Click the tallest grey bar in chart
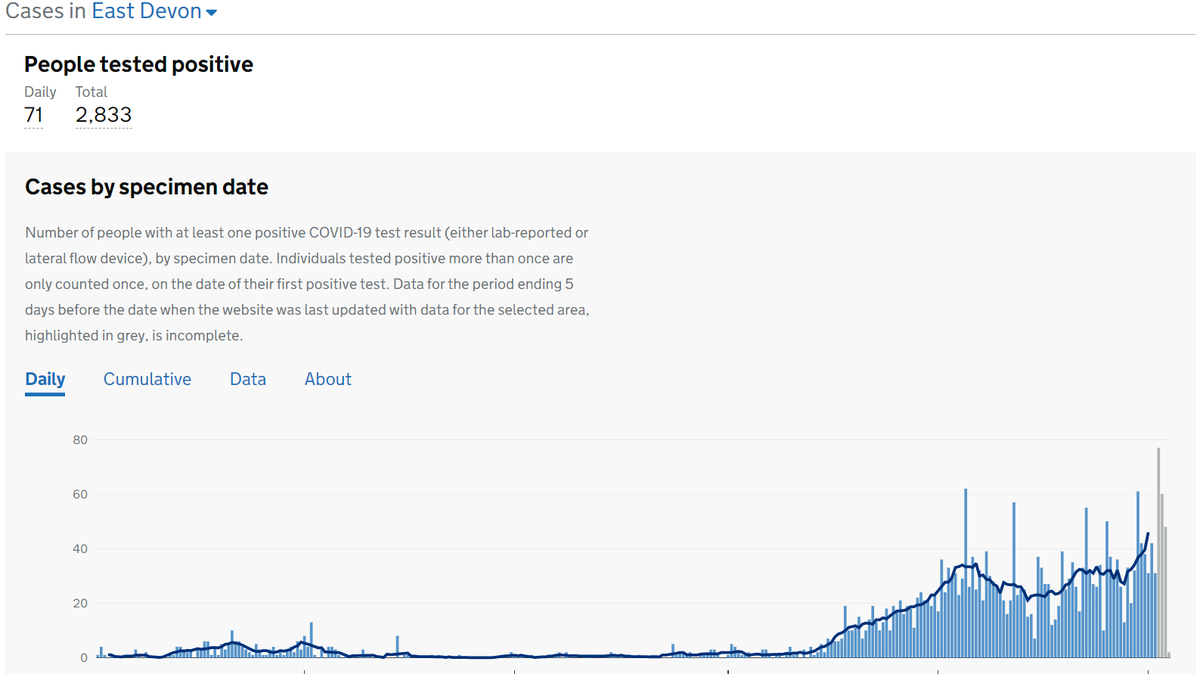The height and width of the screenshot is (674, 1200). [1158, 553]
